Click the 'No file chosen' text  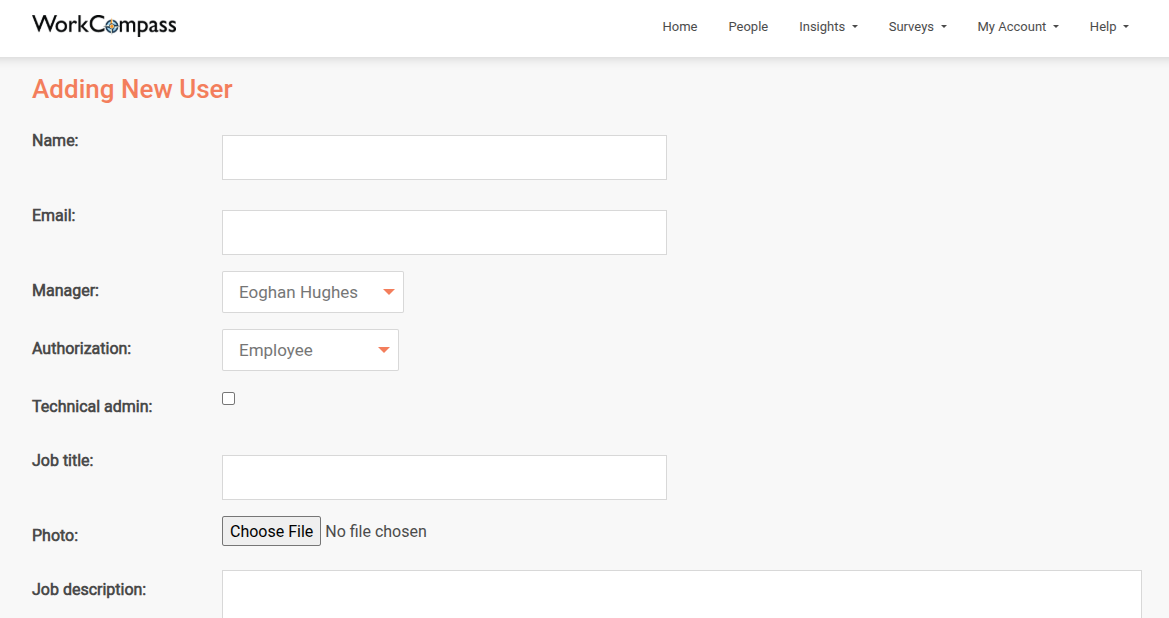point(376,532)
